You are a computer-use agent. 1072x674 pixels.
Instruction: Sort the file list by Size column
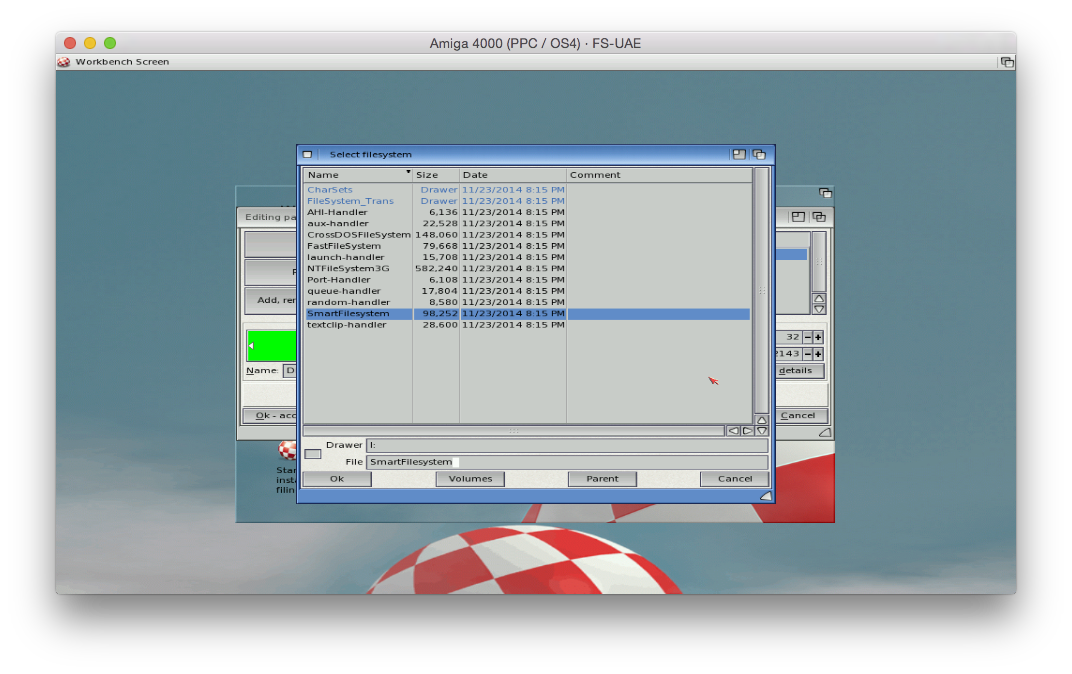(x=436, y=175)
